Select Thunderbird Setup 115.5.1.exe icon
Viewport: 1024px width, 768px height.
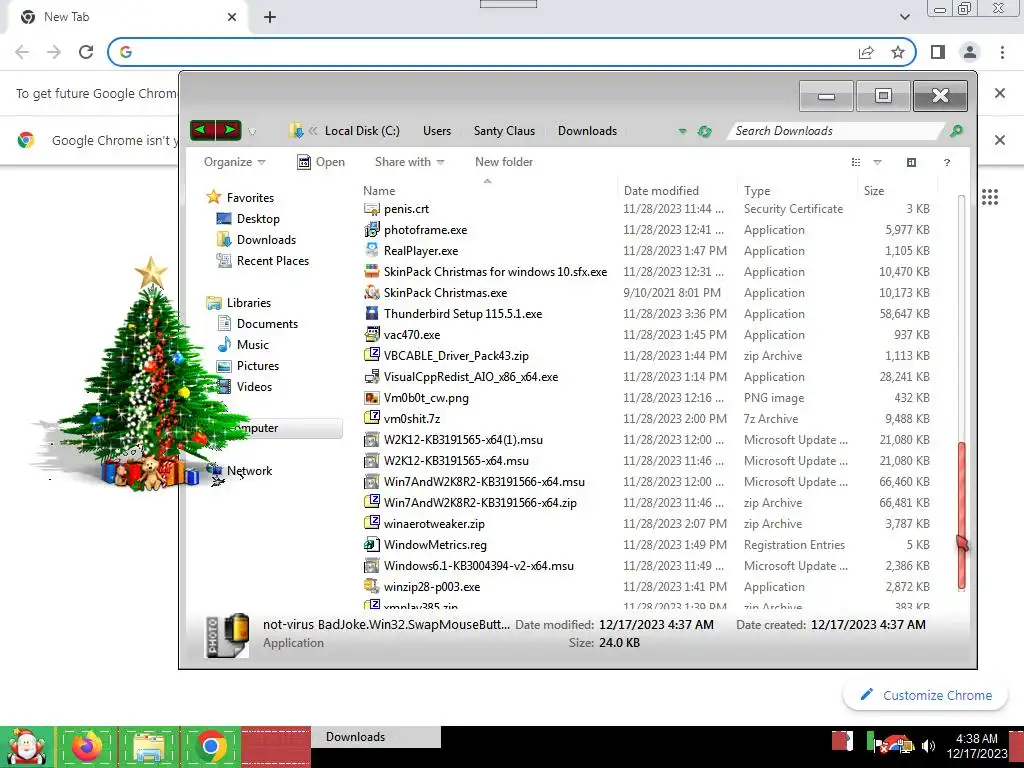tap(372, 313)
